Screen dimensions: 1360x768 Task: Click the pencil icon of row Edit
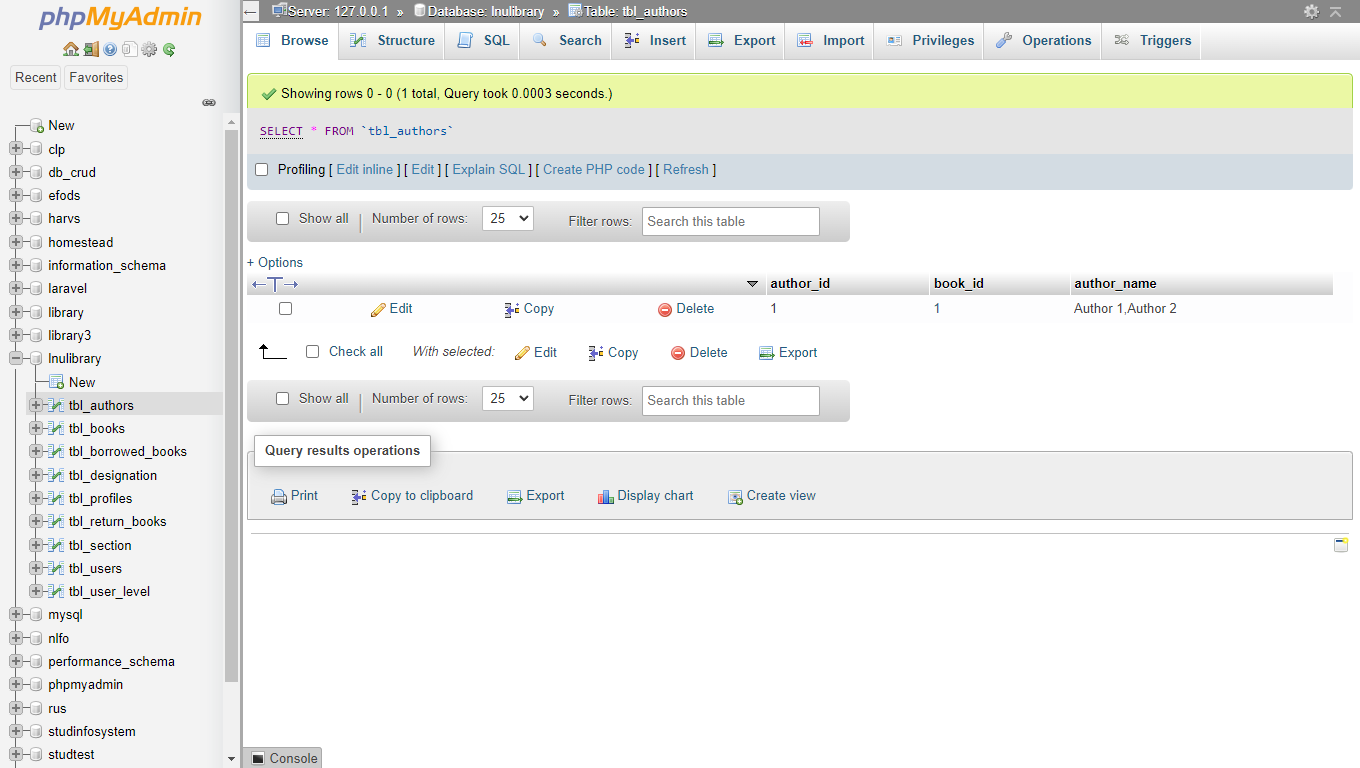[x=378, y=310]
